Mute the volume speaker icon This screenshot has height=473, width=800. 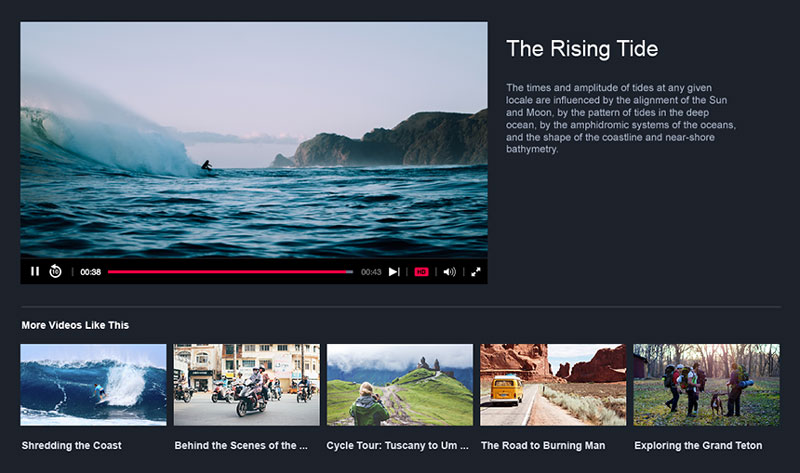[x=449, y=272]
